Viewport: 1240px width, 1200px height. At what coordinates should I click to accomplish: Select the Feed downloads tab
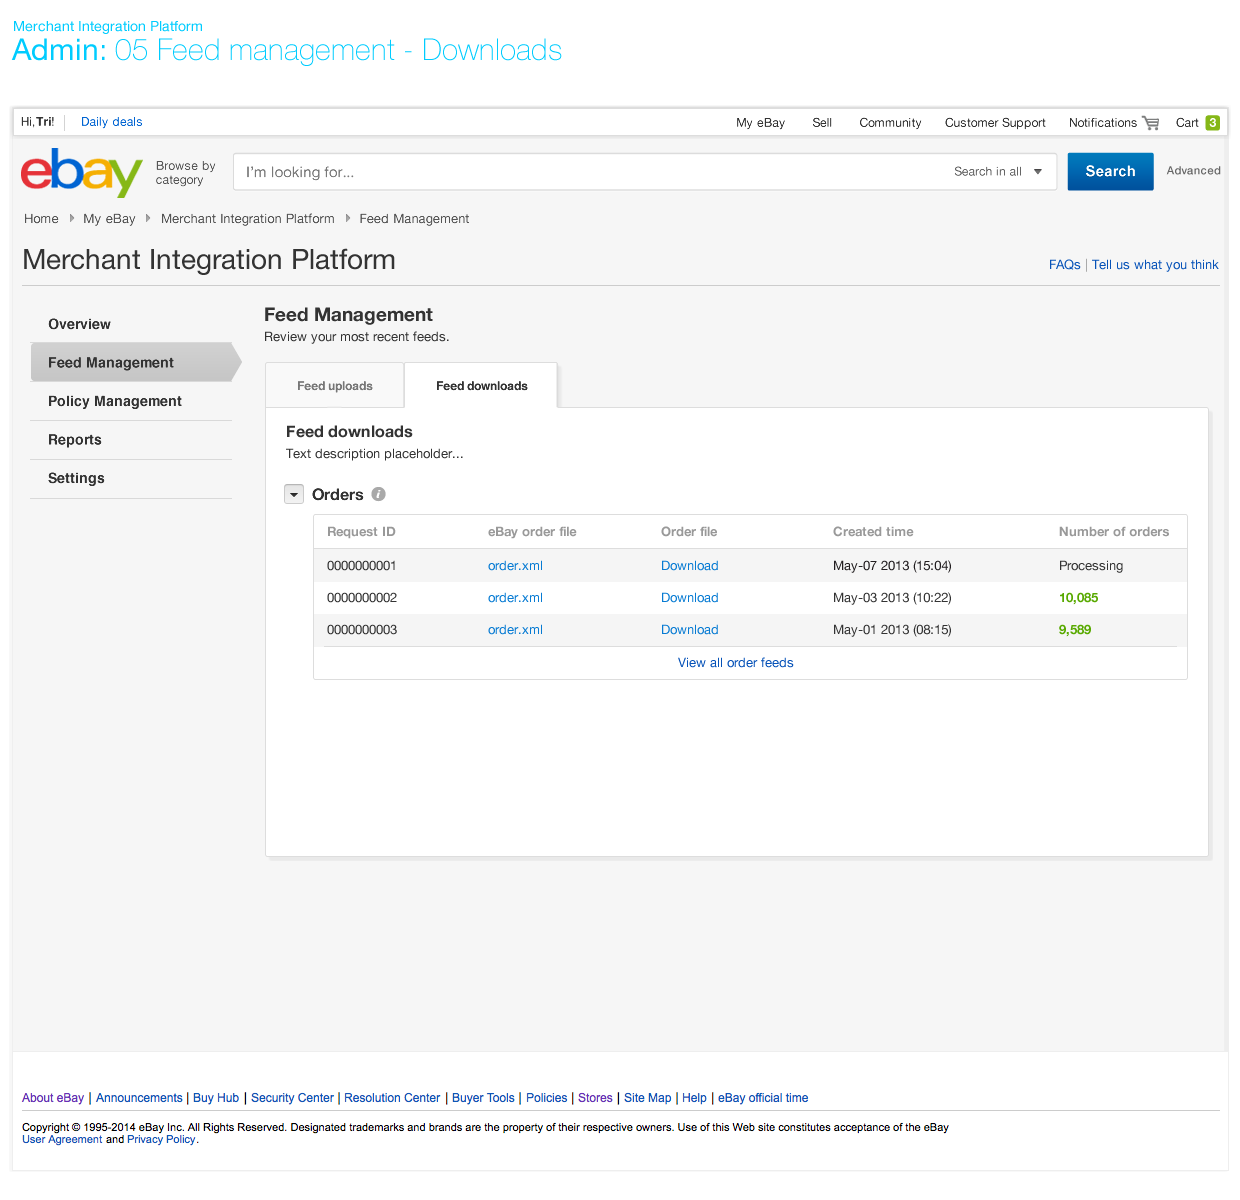(x=481, y=386)
